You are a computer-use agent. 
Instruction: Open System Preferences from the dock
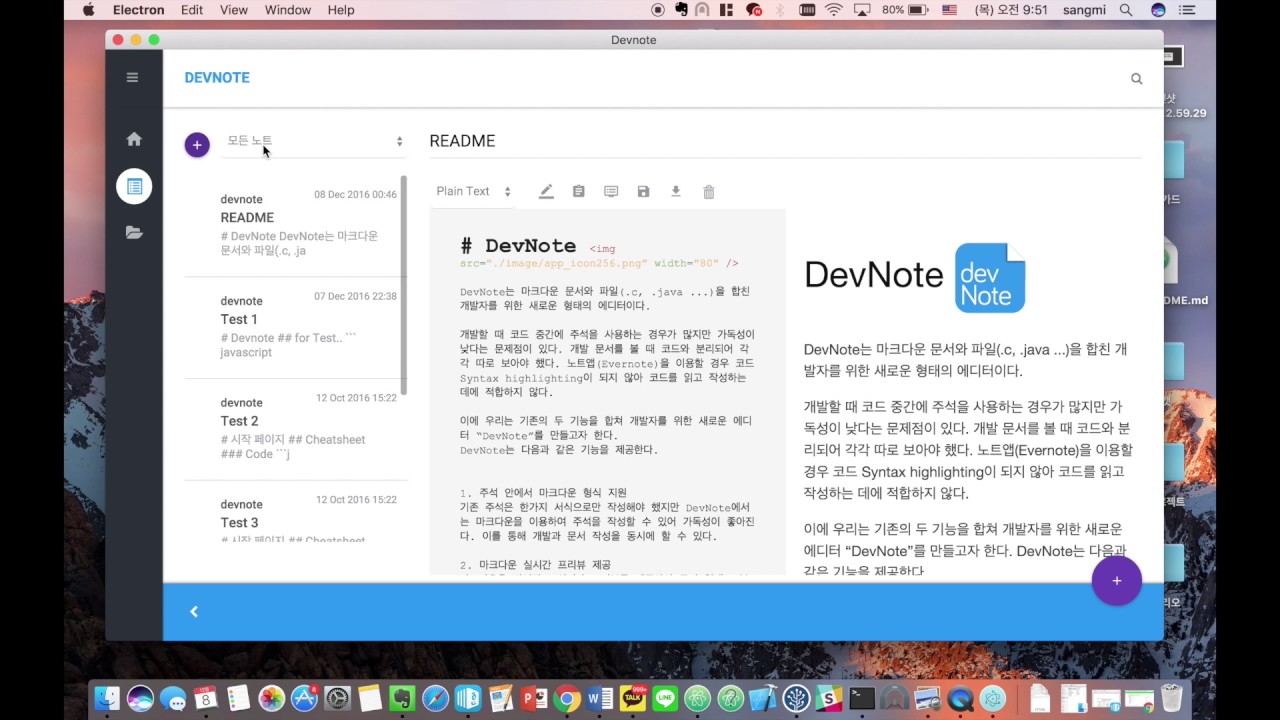(x=337, y=698)
